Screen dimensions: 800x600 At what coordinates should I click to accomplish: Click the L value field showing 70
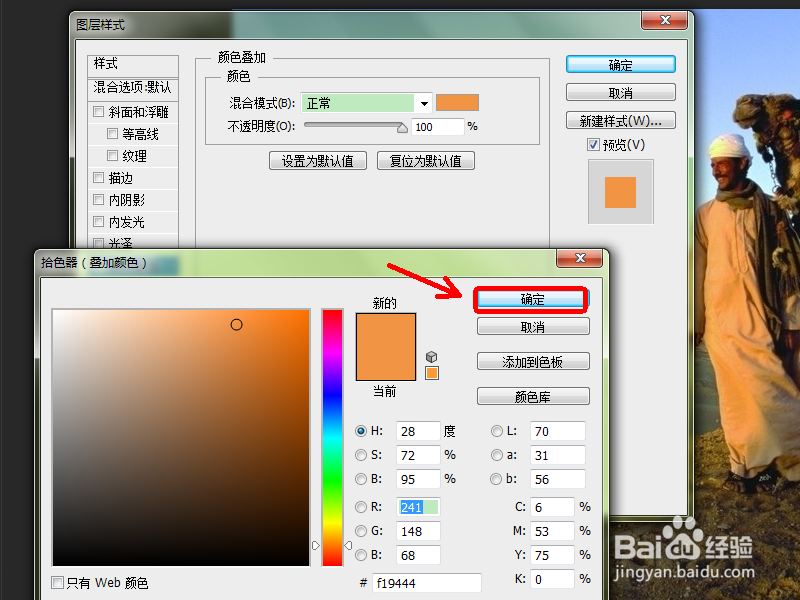coord(558,431)
